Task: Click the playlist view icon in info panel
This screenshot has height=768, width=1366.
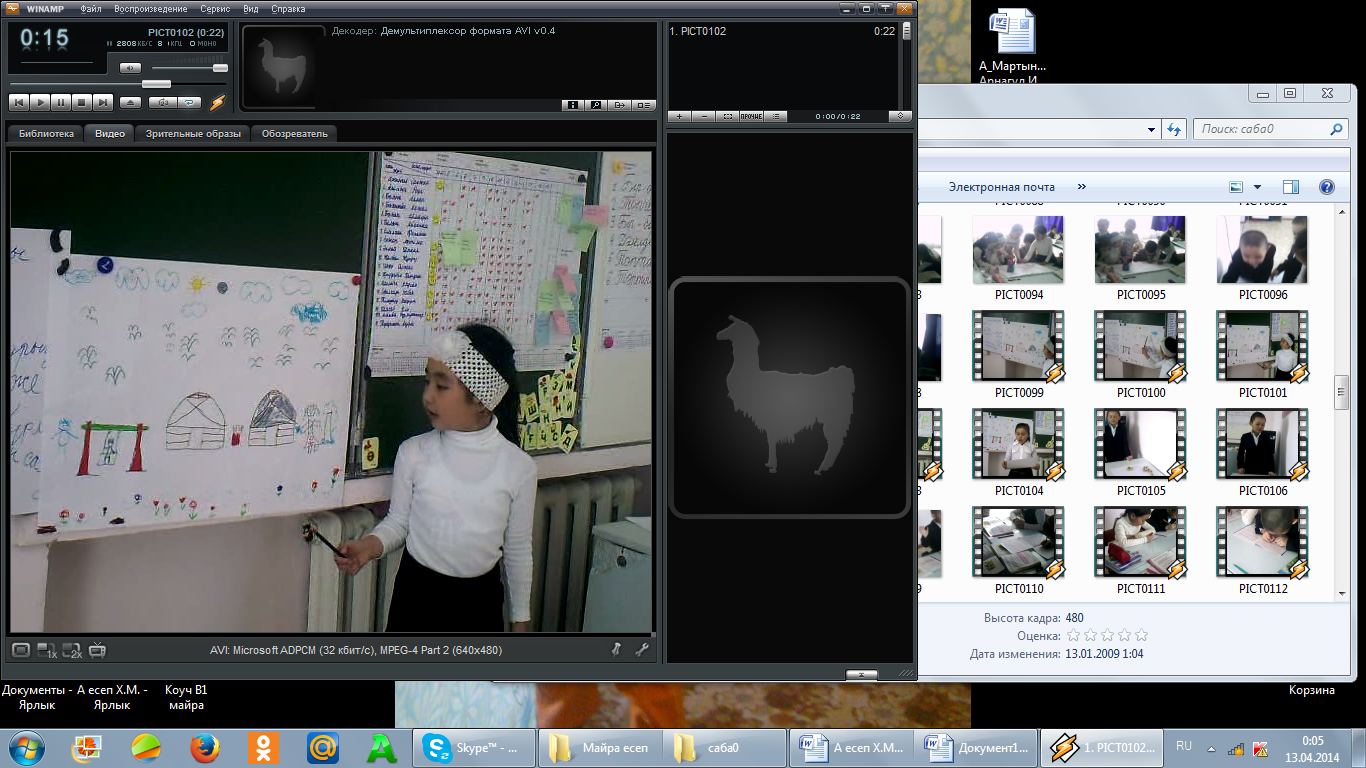Action: click(644, 104)
